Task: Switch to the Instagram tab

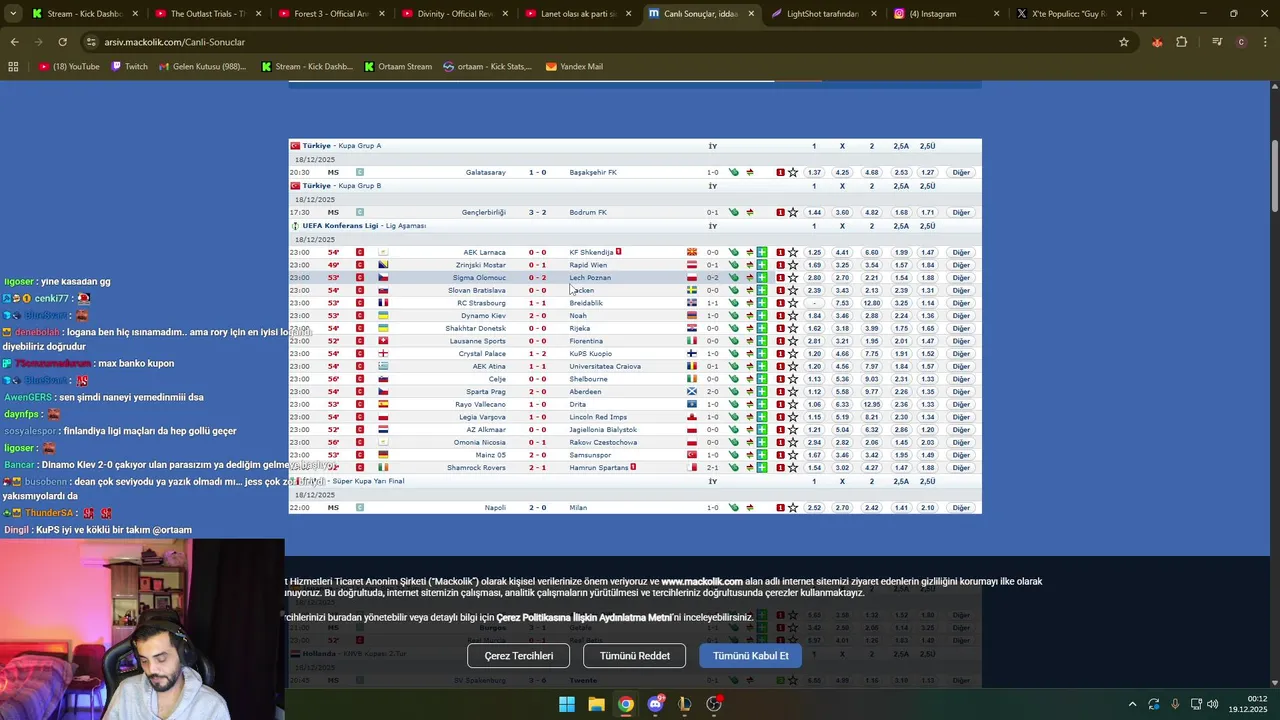Action: pos(946,14)
